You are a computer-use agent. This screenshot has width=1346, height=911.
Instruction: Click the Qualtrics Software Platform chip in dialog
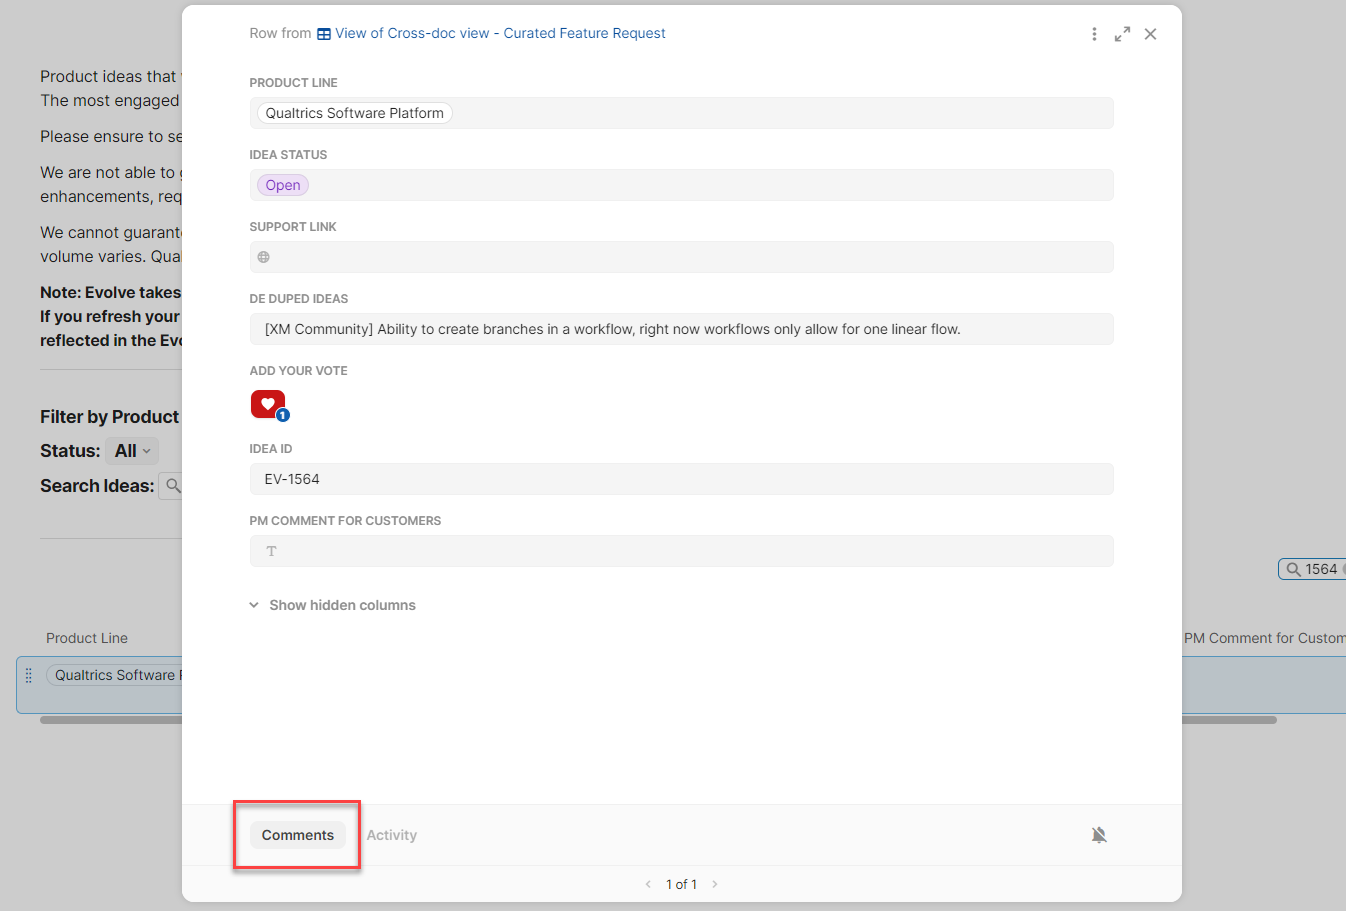355,113
